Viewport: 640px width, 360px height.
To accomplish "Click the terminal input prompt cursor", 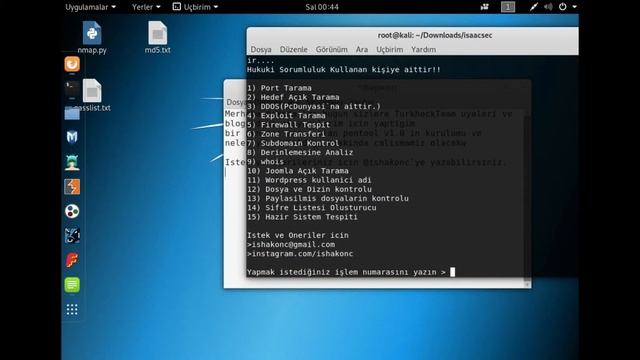I will [452, 272].
